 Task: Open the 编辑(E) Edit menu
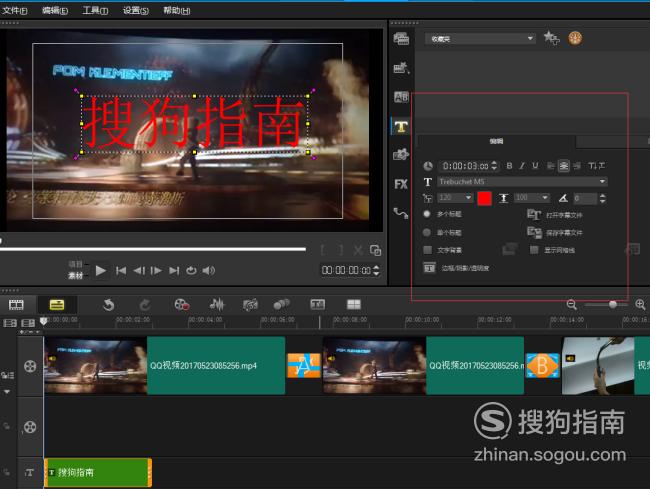(55, 10)
